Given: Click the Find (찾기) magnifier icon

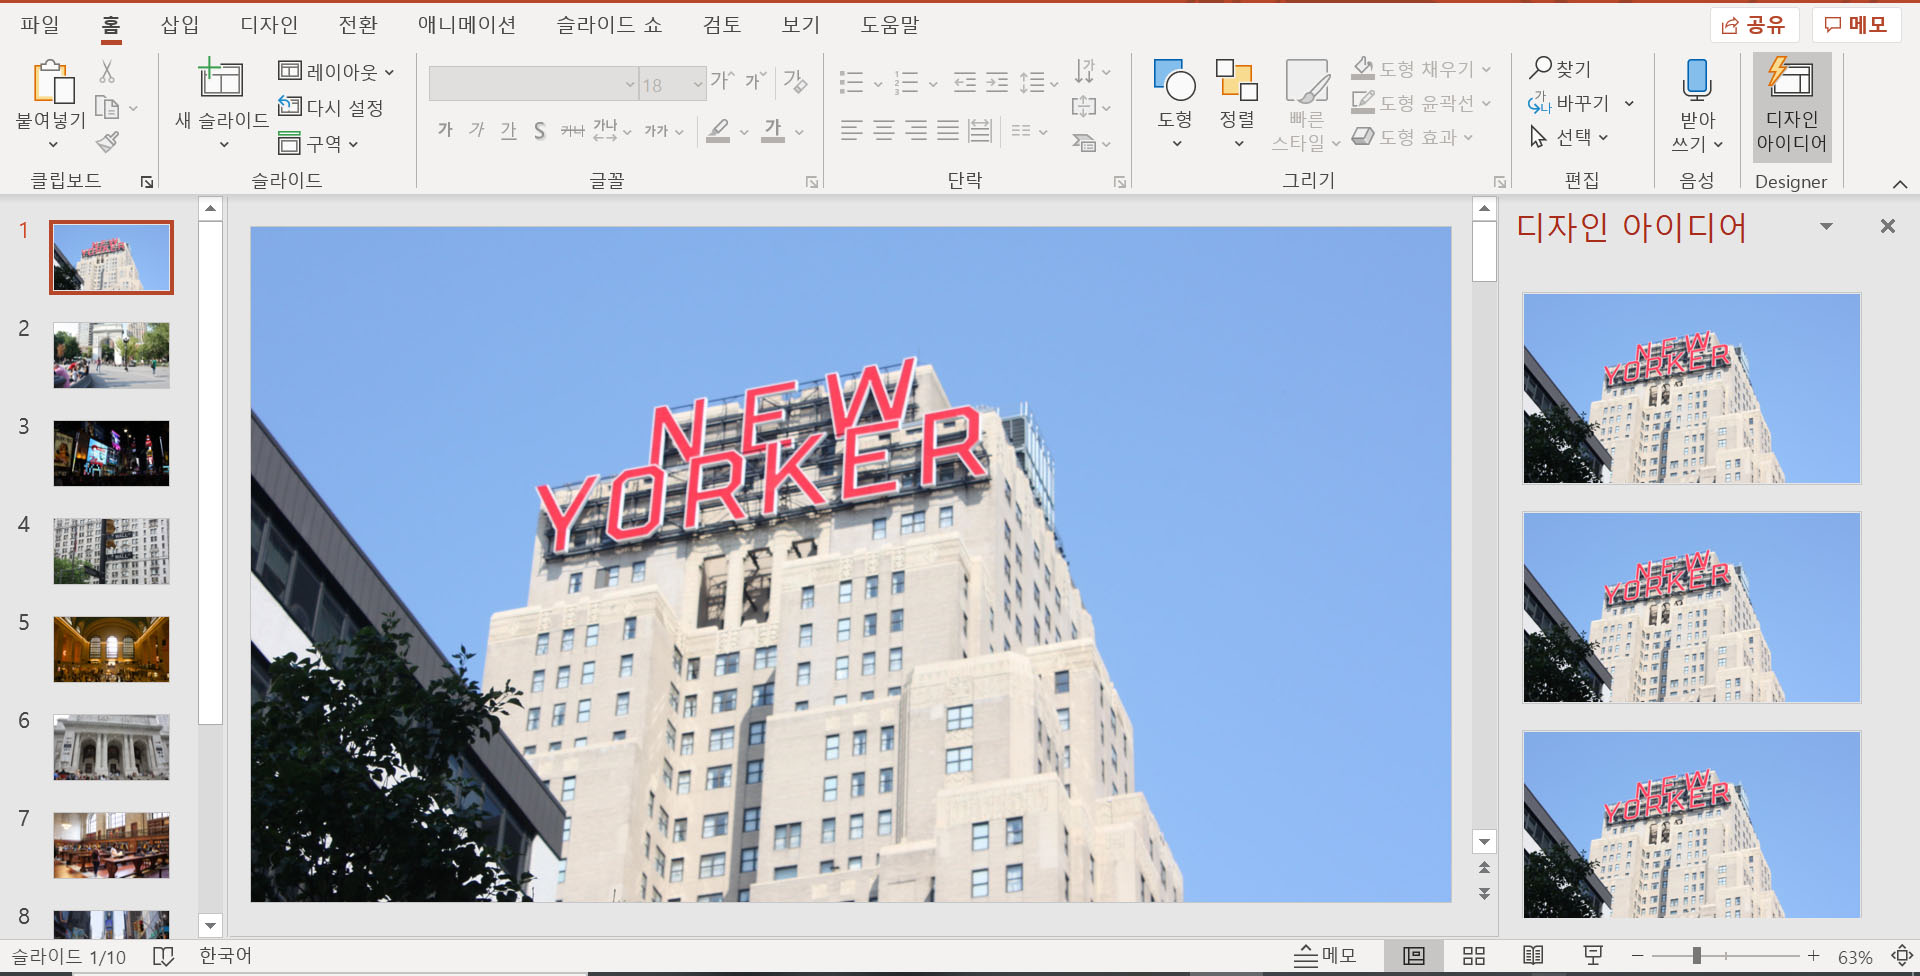Looking at the screenshot, I should [1541, 68].
